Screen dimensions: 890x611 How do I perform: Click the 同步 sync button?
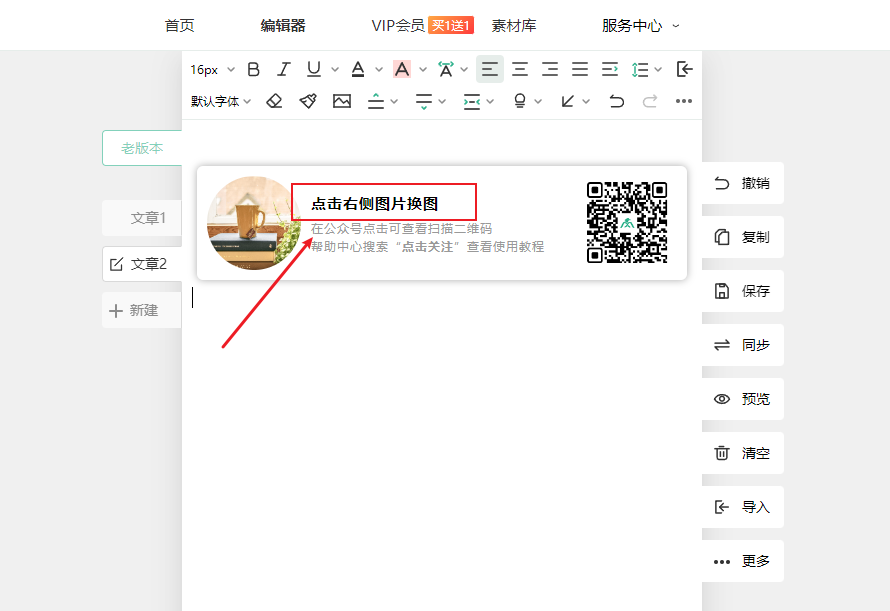pos(742,345)
